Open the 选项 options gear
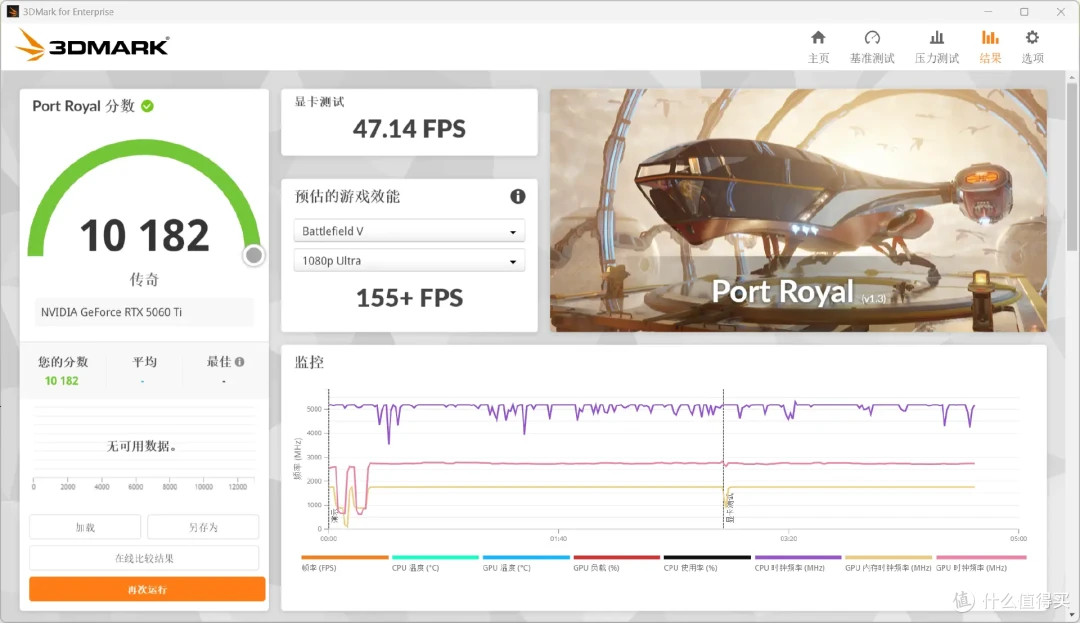Viewport: 1080px width, 623px height. pyautogui.click(x=1032, y=47)
